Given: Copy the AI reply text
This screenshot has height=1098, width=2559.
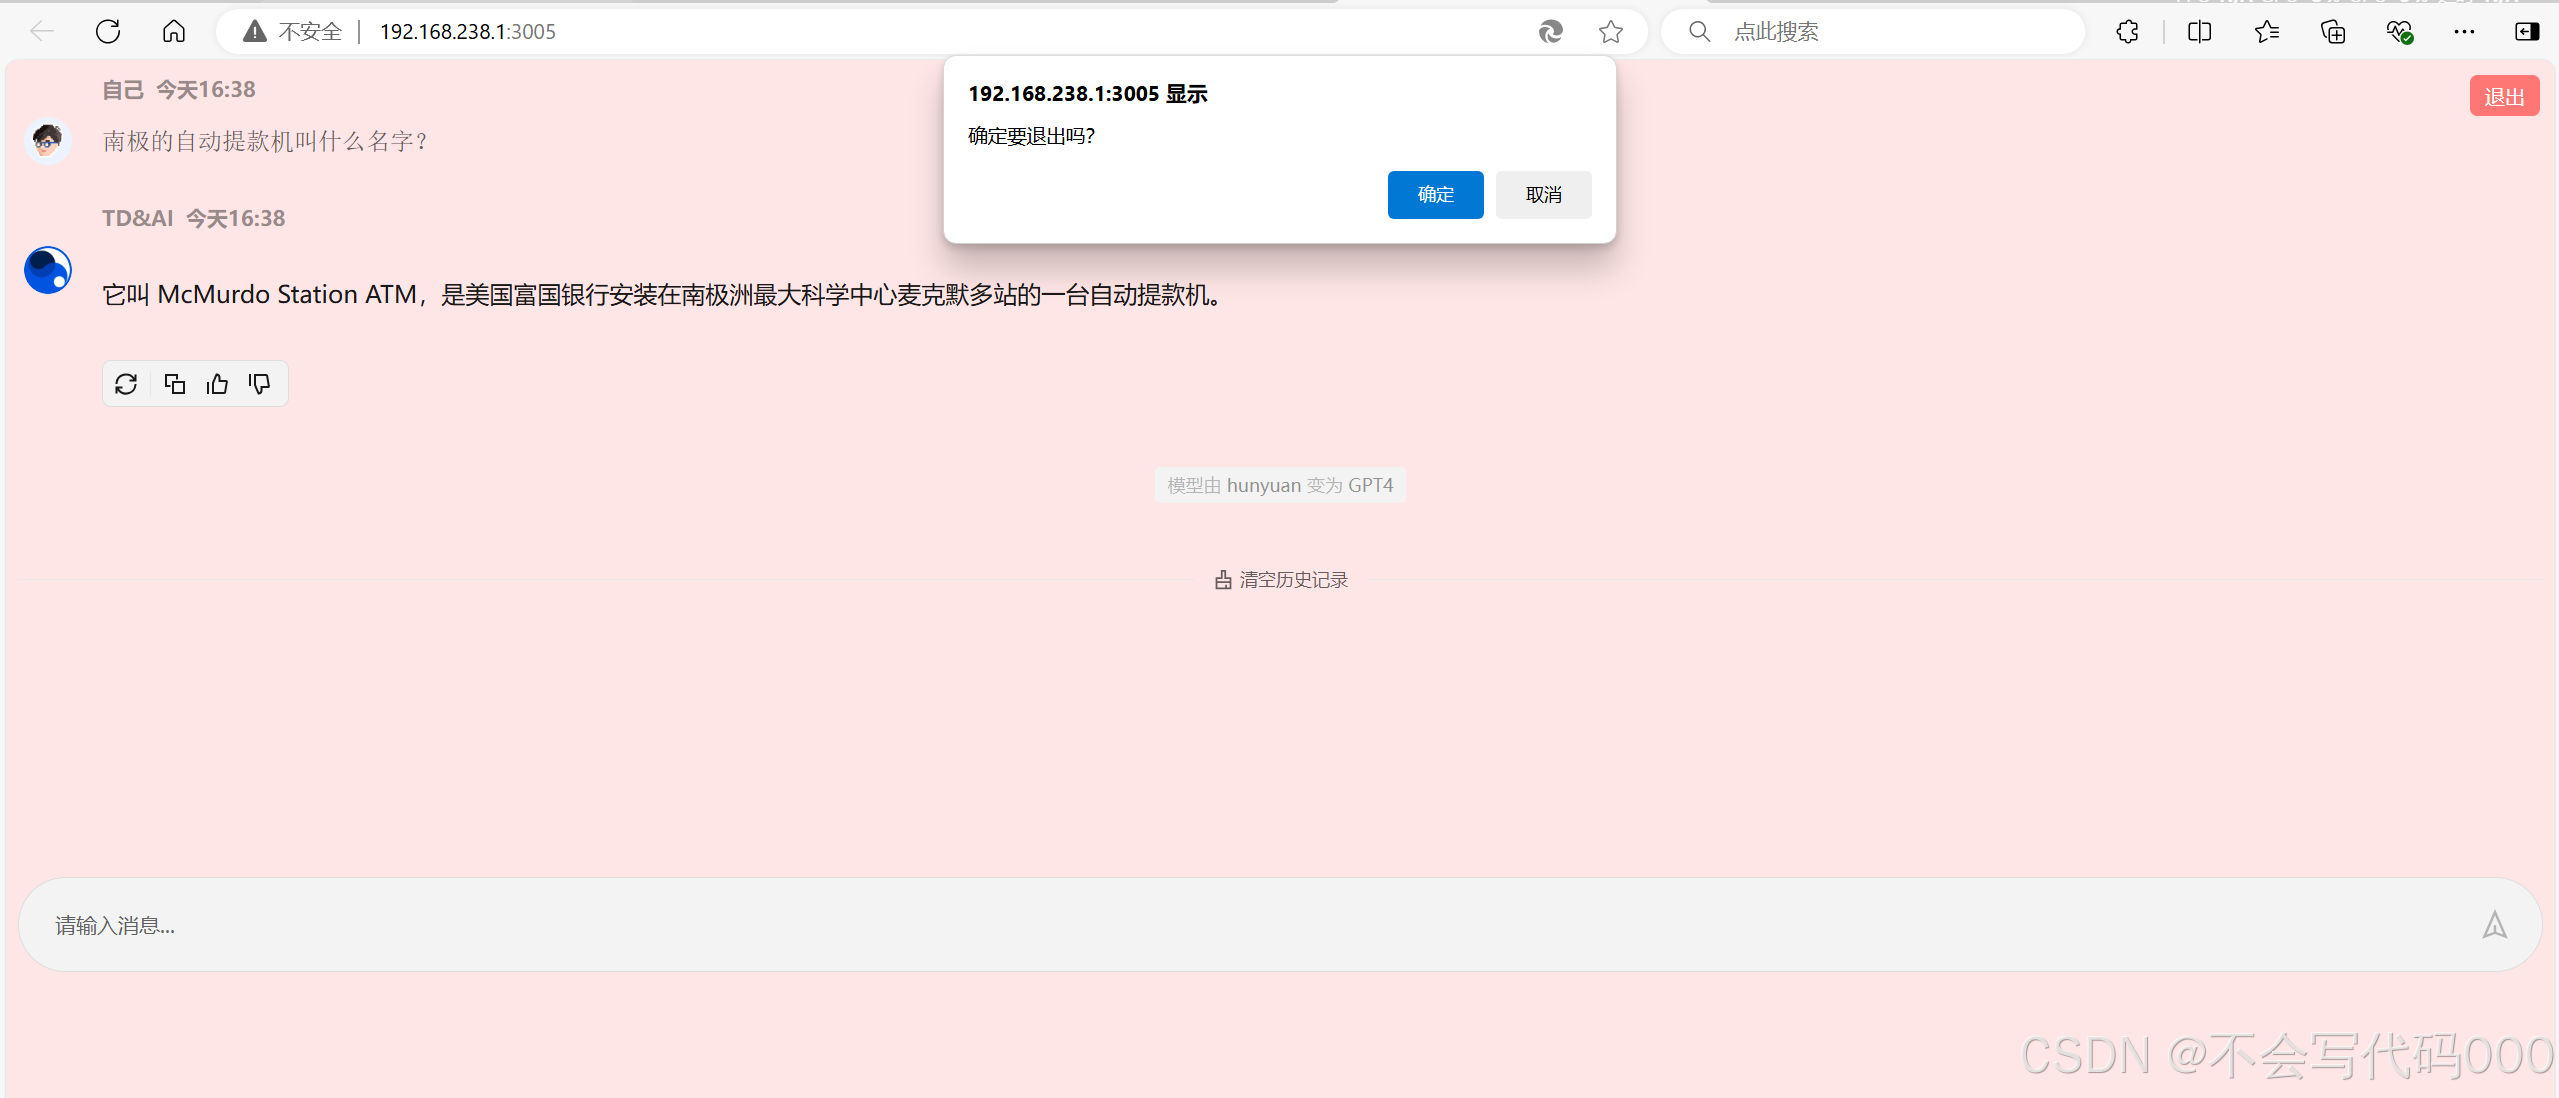Looking at the screenshot, I should tap(174, 384).
